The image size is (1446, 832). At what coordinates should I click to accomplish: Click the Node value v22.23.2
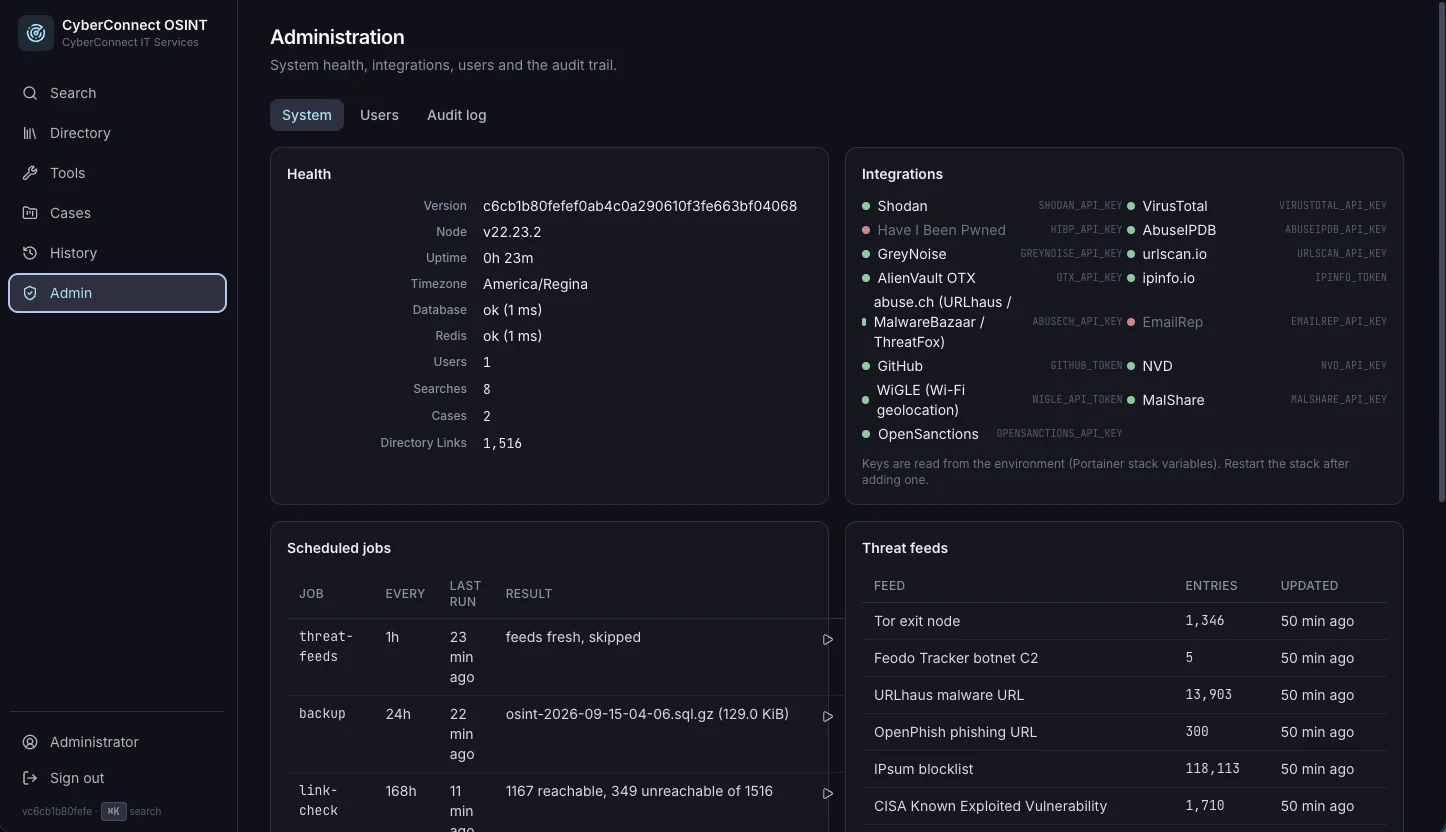click(512, 232)
